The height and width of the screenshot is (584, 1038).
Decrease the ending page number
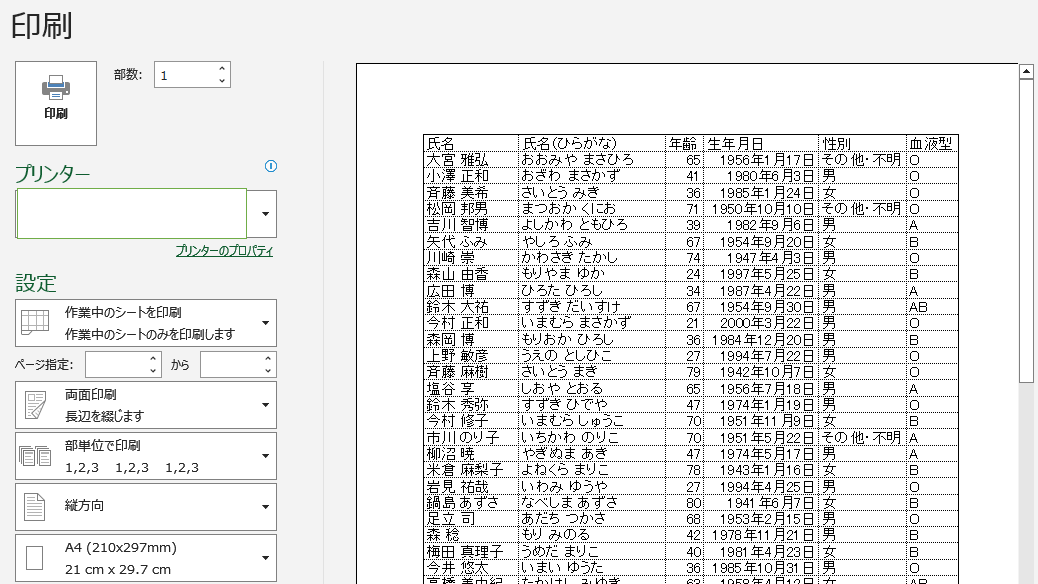tap(267, 370)
